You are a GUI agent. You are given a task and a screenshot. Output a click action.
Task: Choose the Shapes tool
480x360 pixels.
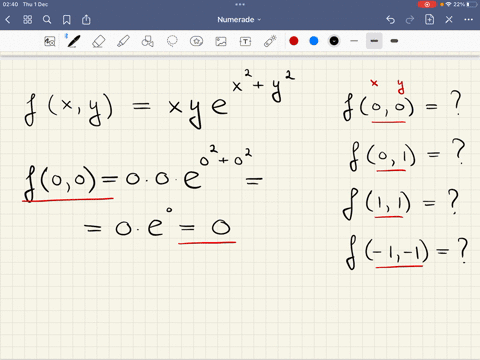pos(147,41)
